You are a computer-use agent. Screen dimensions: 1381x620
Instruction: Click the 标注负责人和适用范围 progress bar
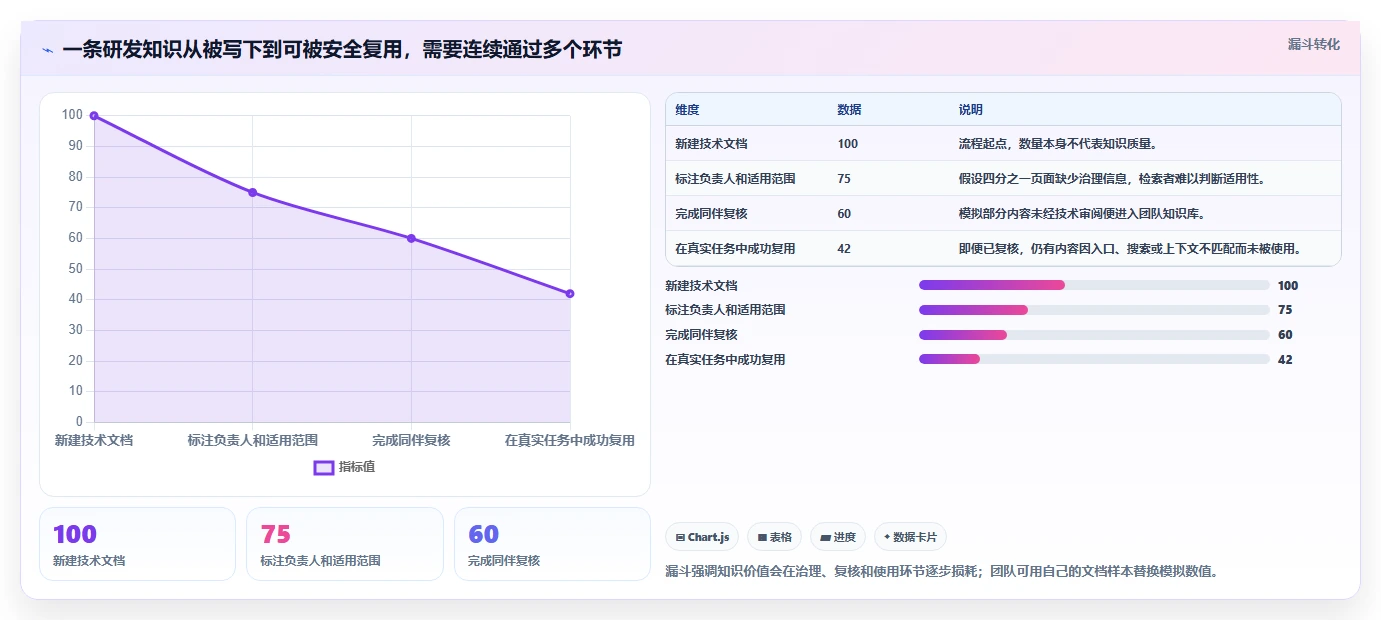[1094, 310]
